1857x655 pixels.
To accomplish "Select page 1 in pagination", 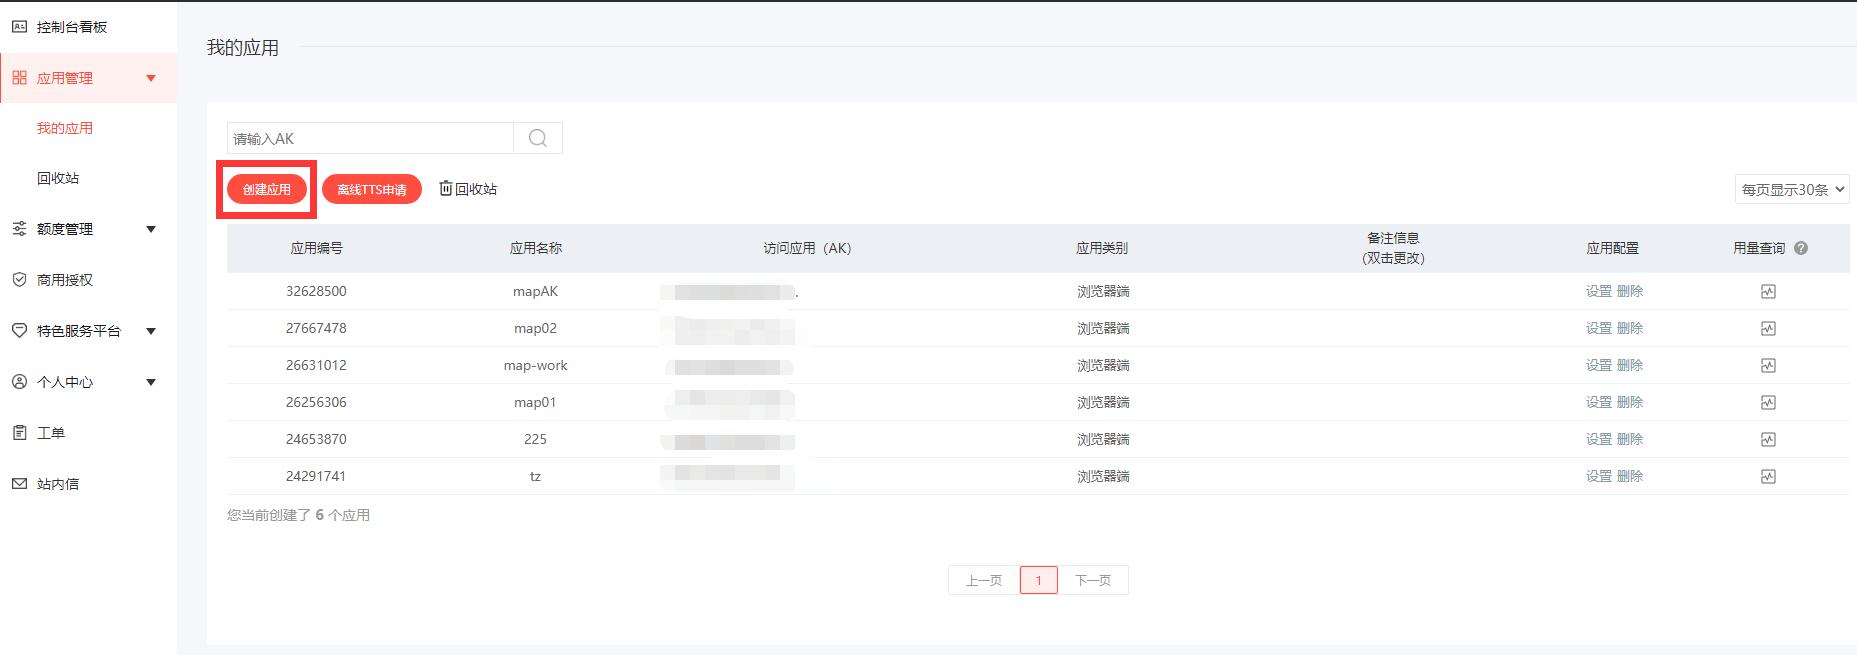I will point(1039,580).
